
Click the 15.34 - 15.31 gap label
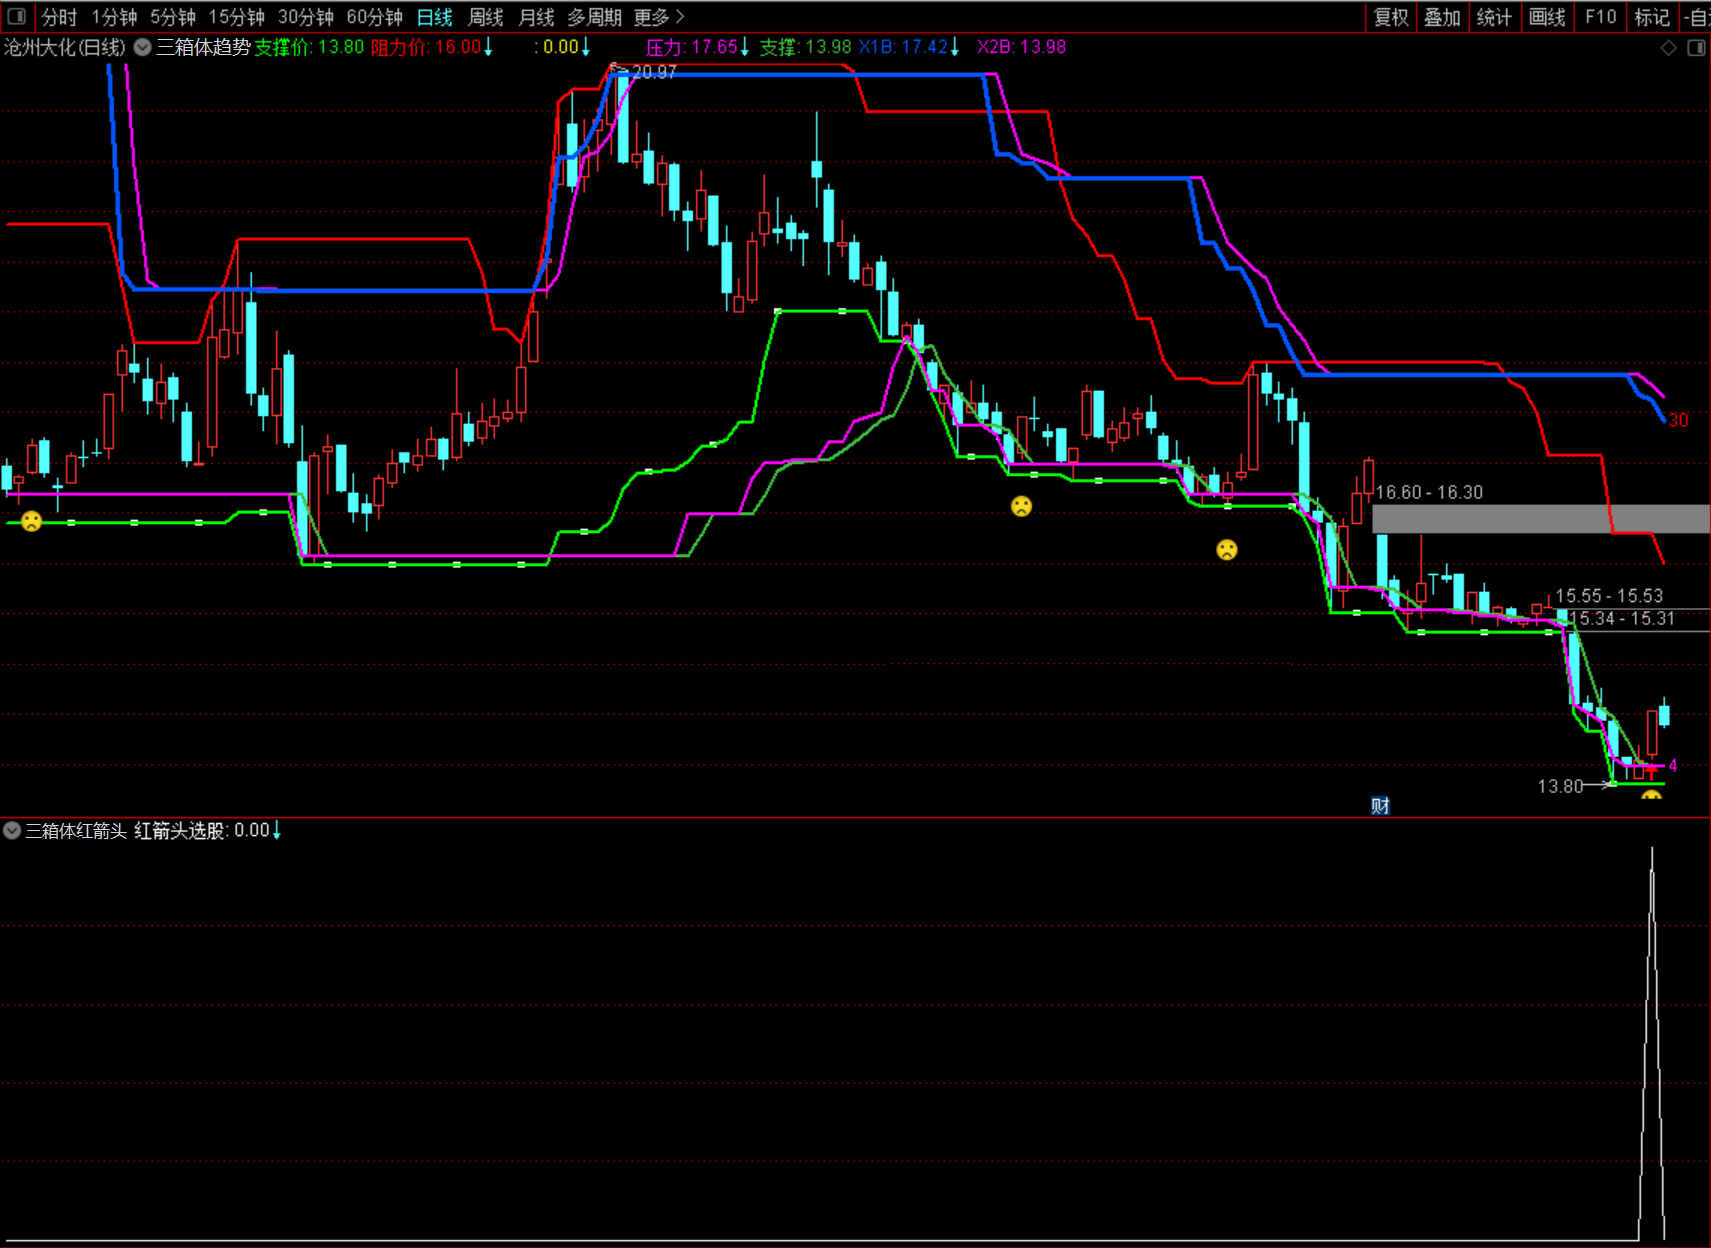pyautogui.click(x=1621, y=618)
